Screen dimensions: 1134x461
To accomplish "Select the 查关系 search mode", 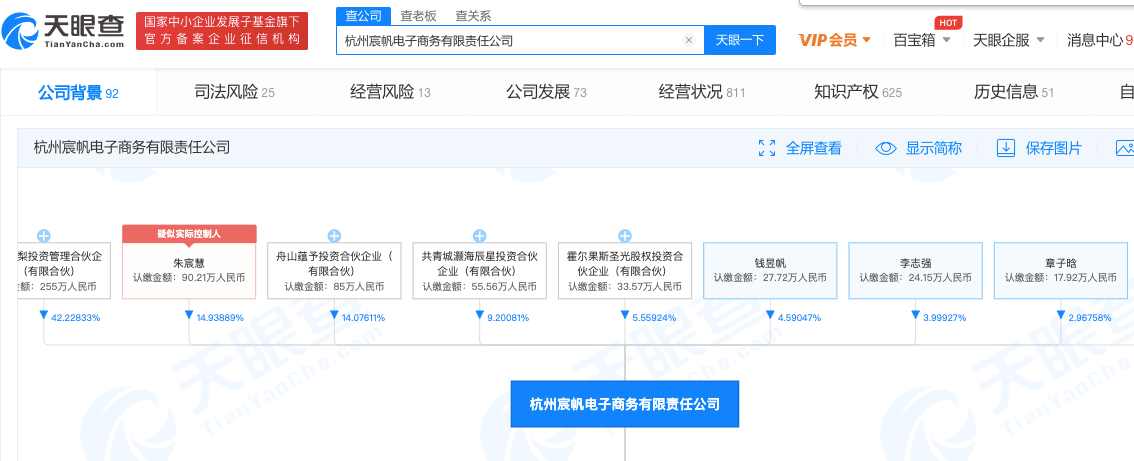I will click(x=472, y=16).
